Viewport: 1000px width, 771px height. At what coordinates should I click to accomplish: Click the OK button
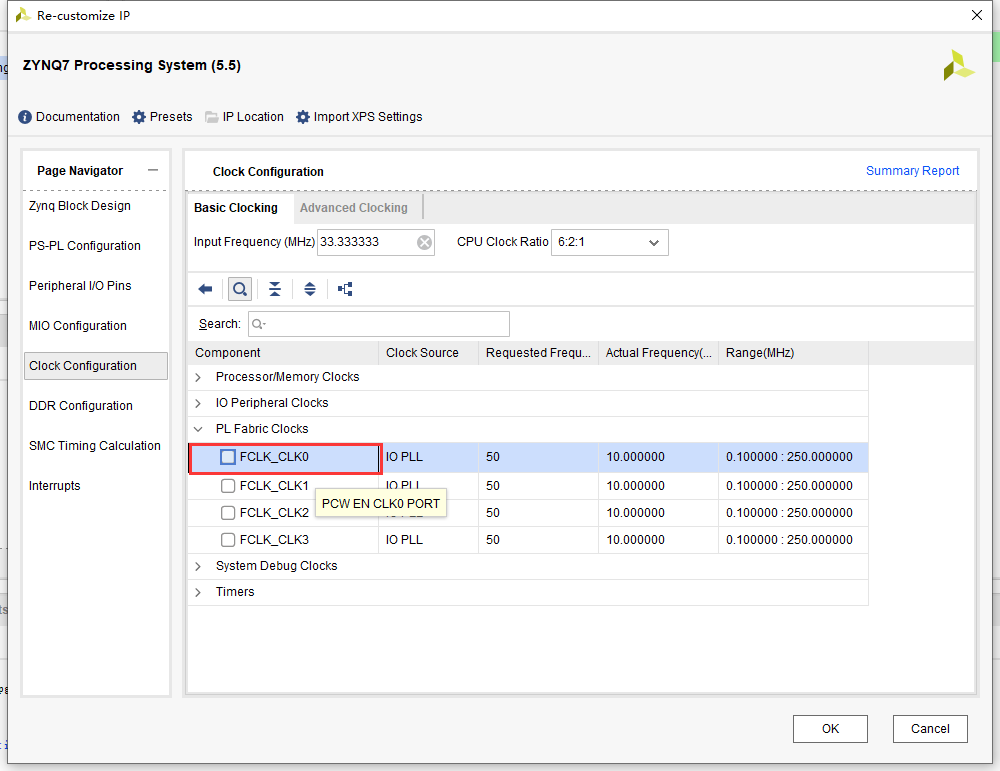pos(830,729)
